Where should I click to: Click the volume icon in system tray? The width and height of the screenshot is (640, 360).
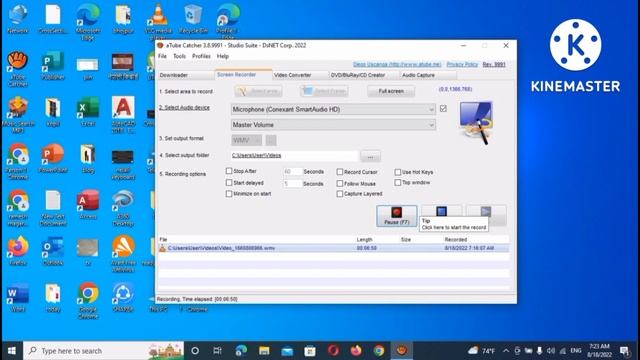click(551, 351)
